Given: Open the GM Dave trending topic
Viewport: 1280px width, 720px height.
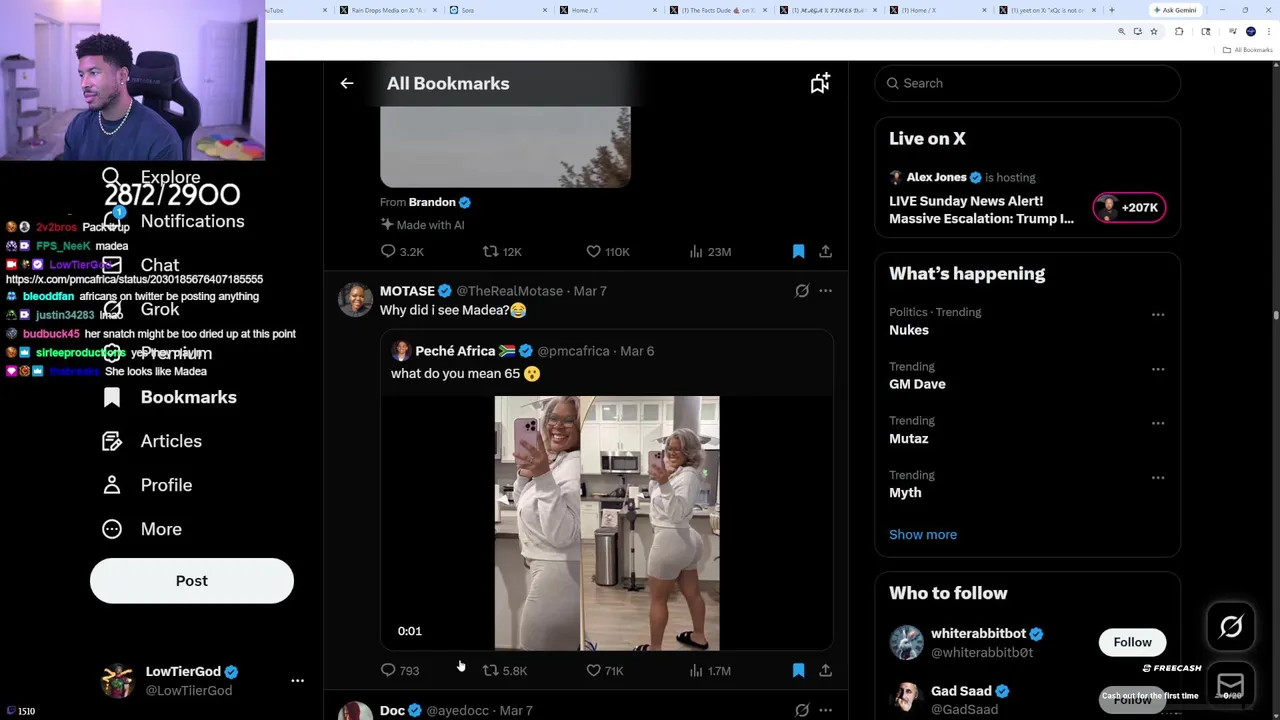Looking at the screenshot, I should click(x=917, y=384).
